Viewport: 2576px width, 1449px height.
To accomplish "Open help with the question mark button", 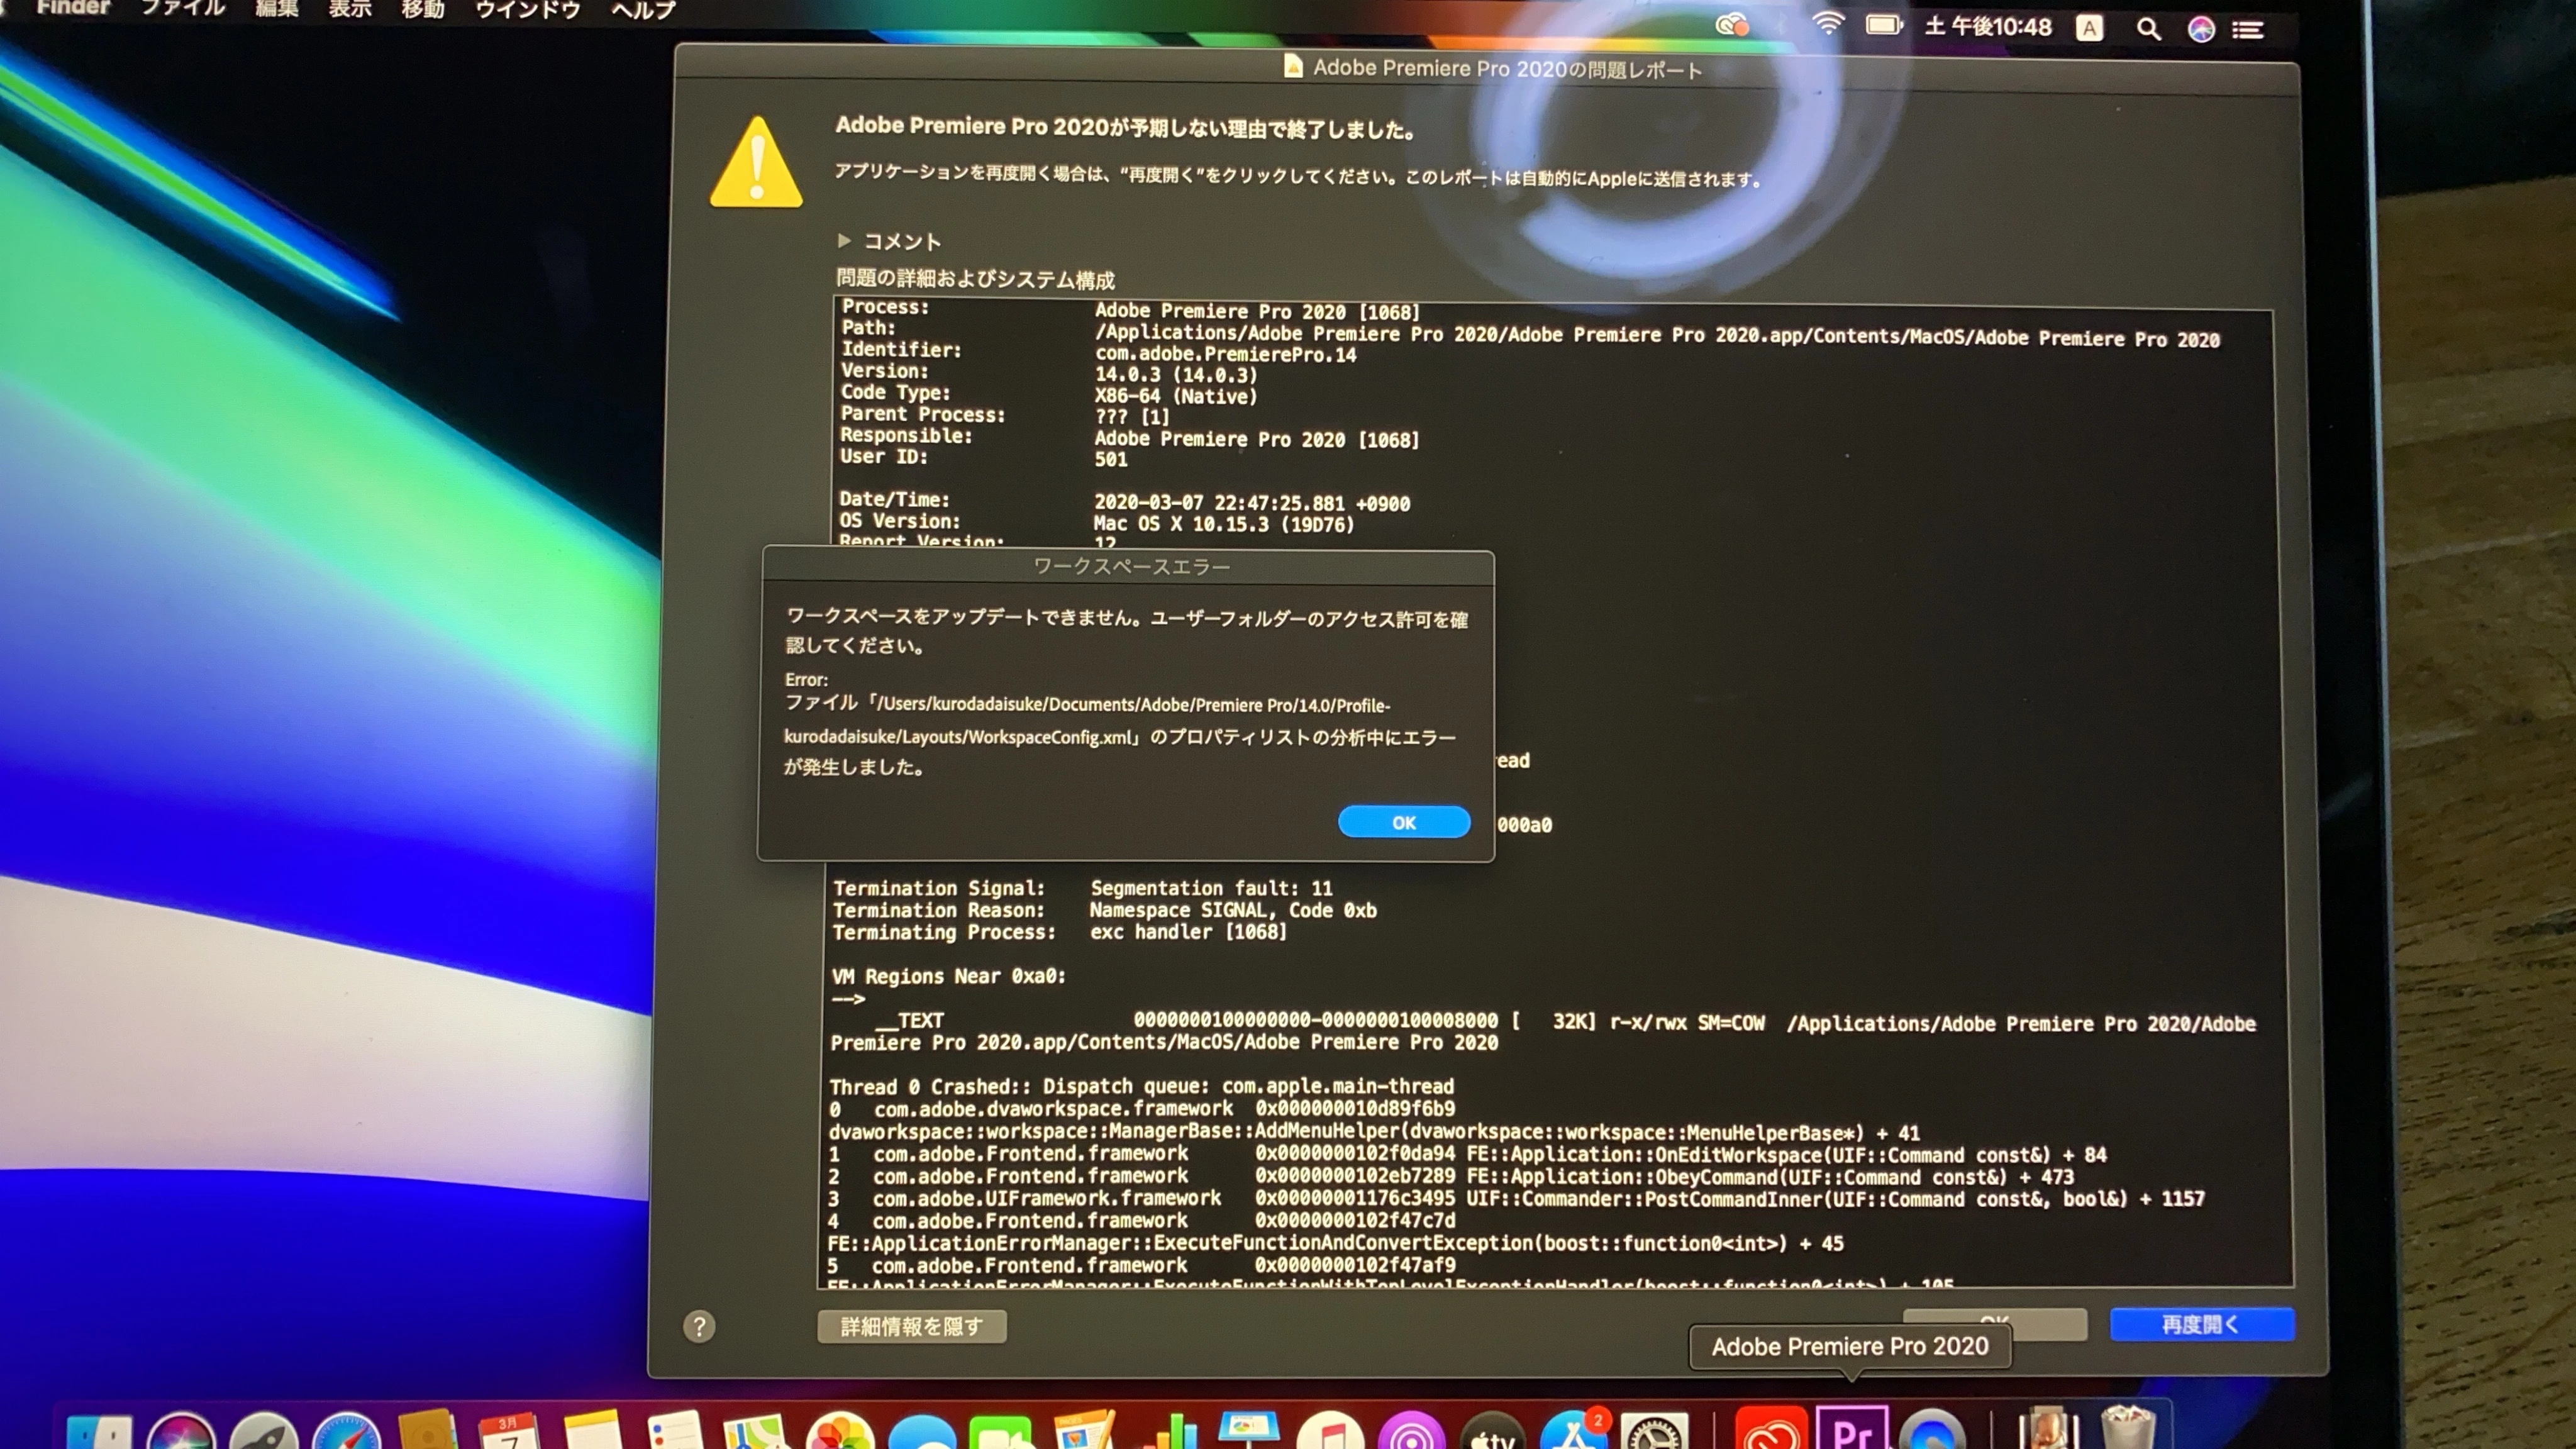I will pos(699,1327).
